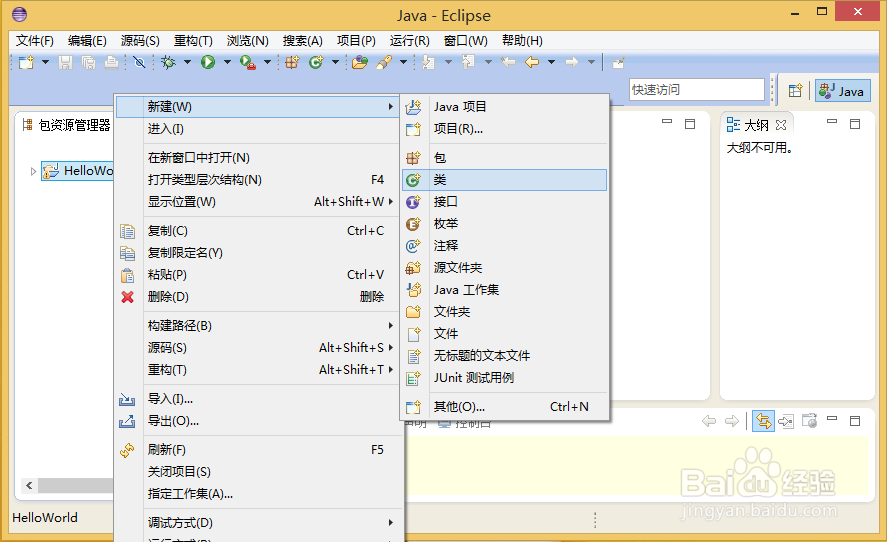887x542 pixels.
Task: Open dropdown arrow next to Back navigation arrow
Action: tap(551, 62)
